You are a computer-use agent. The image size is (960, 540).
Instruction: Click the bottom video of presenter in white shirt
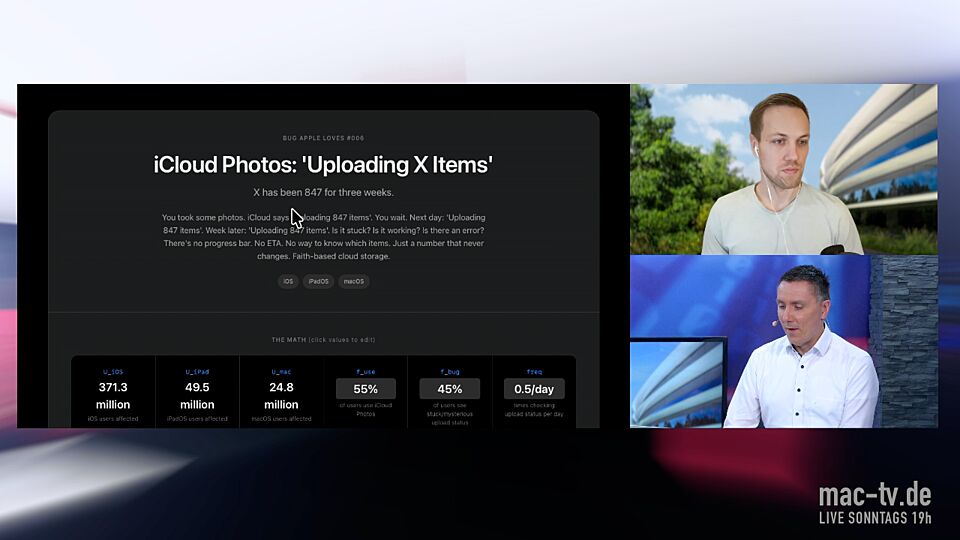coord(783,342)
